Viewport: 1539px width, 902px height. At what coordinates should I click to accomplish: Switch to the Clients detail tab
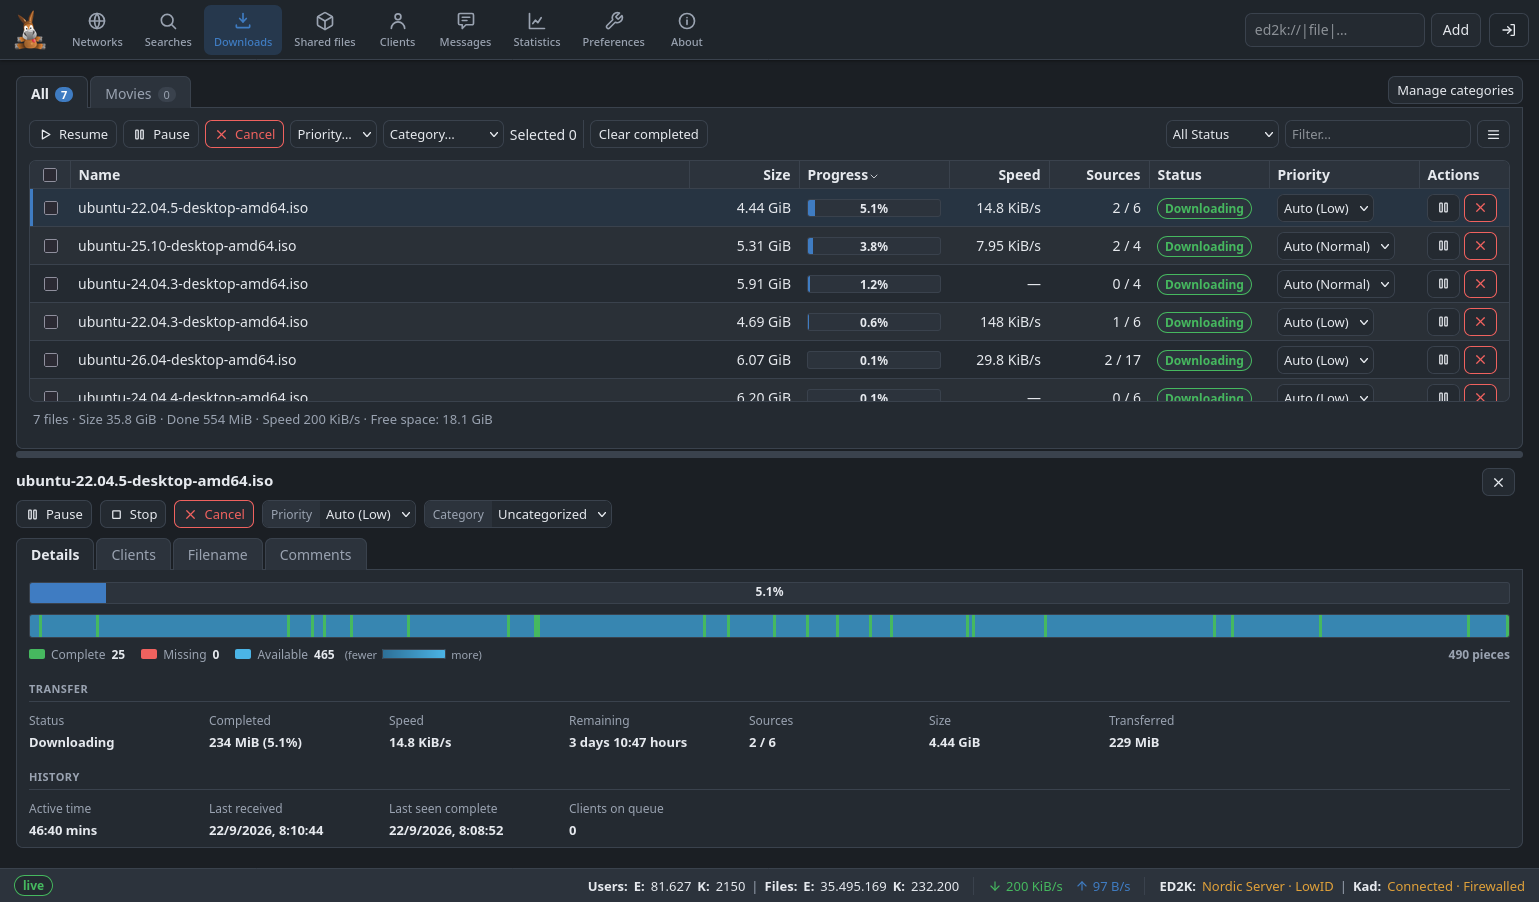(x=133, y=555)
